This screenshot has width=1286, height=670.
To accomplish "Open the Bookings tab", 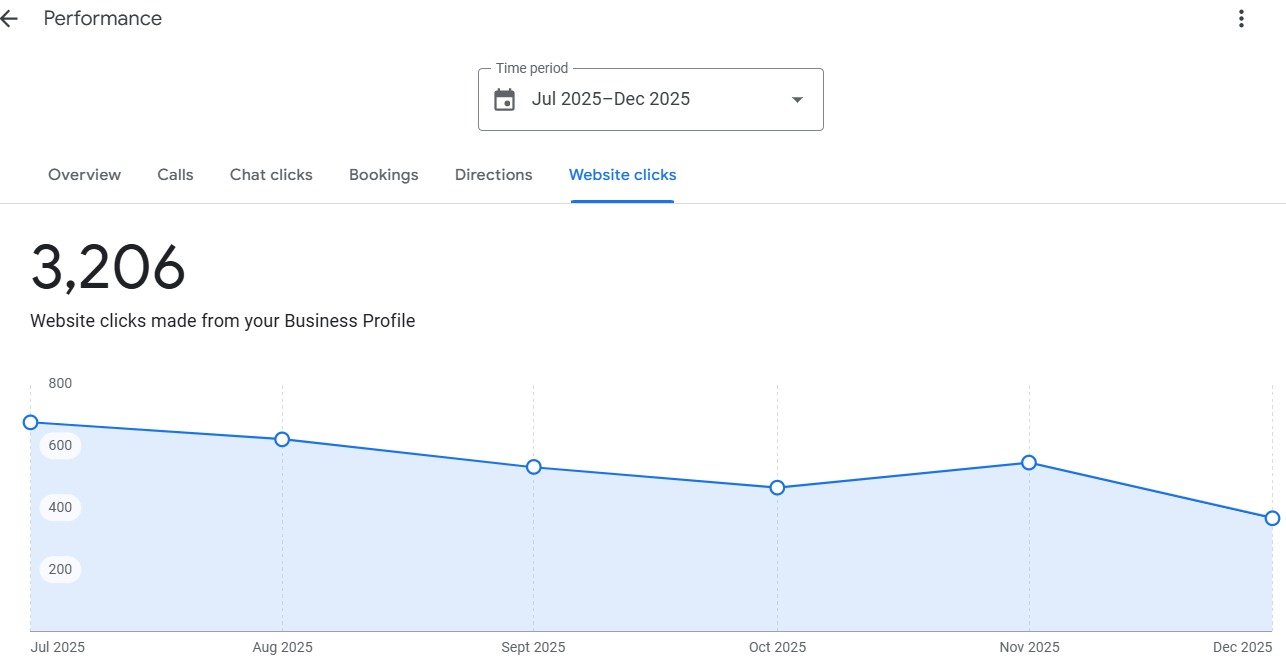I will tap(383, 175).
